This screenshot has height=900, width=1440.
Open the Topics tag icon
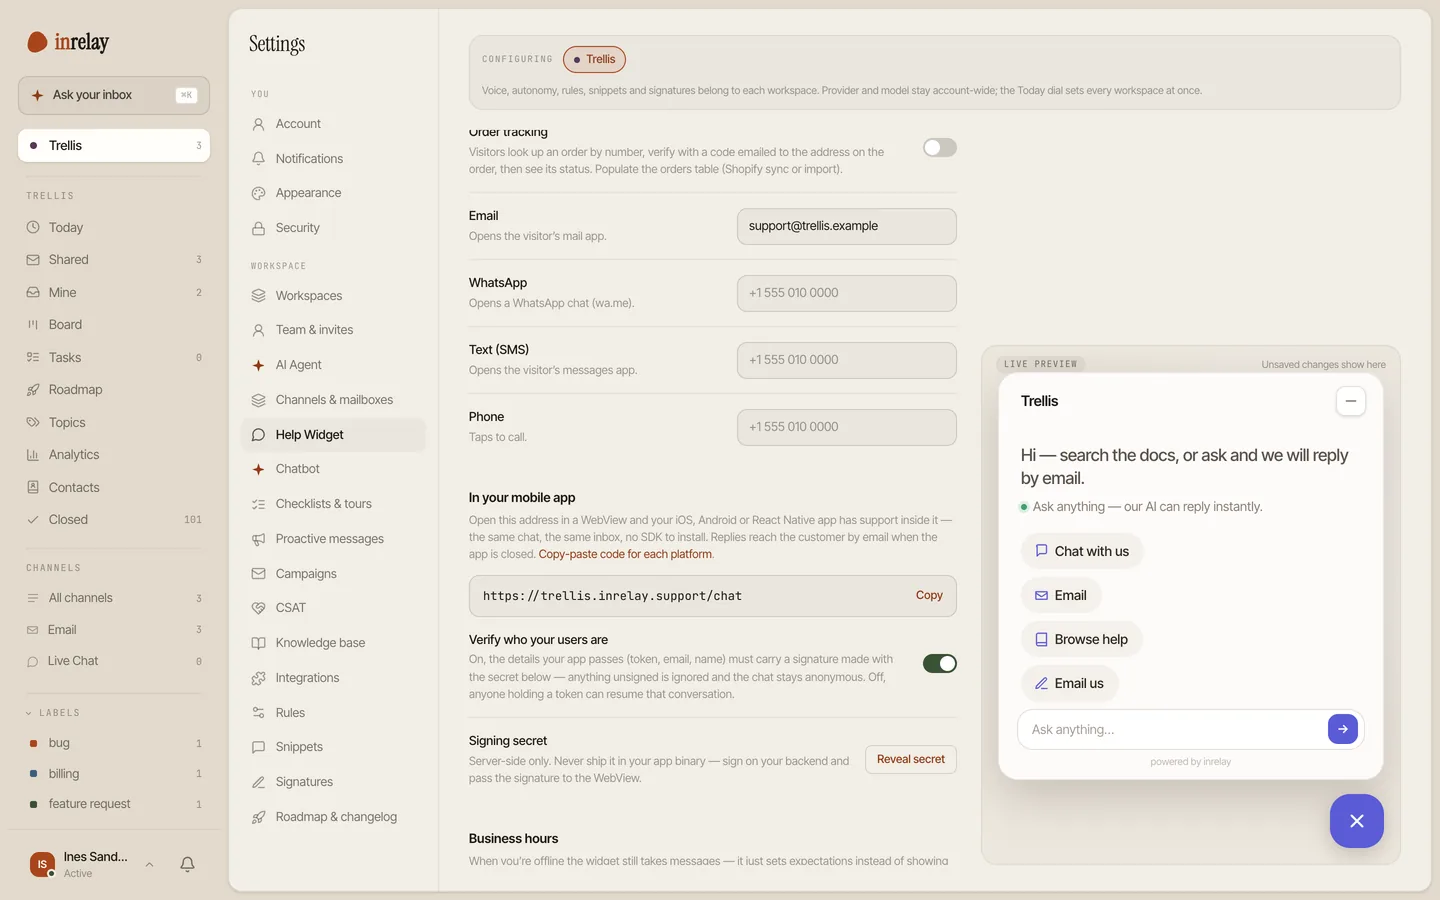pos(33,422)
